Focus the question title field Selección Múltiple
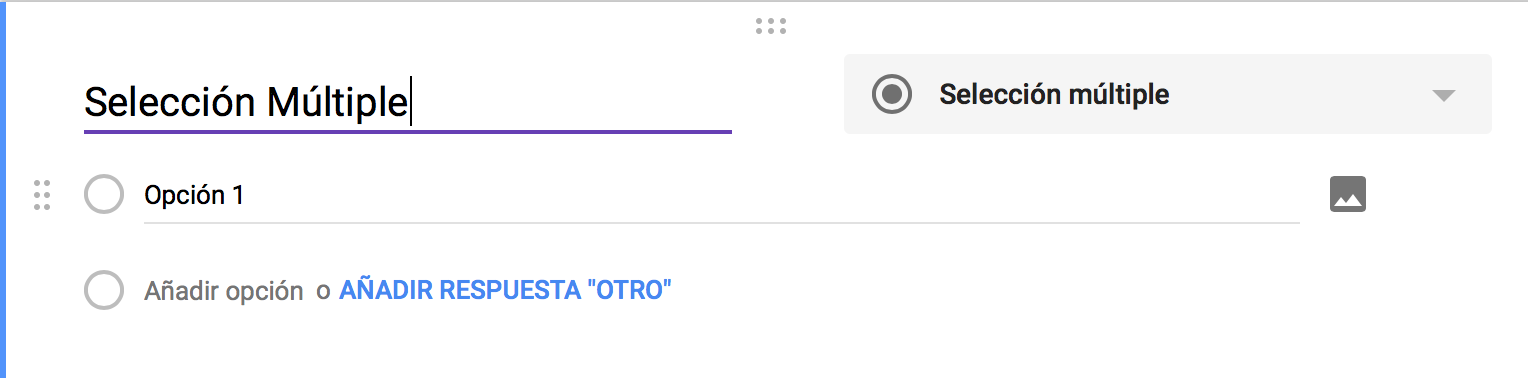 point(408,101)
